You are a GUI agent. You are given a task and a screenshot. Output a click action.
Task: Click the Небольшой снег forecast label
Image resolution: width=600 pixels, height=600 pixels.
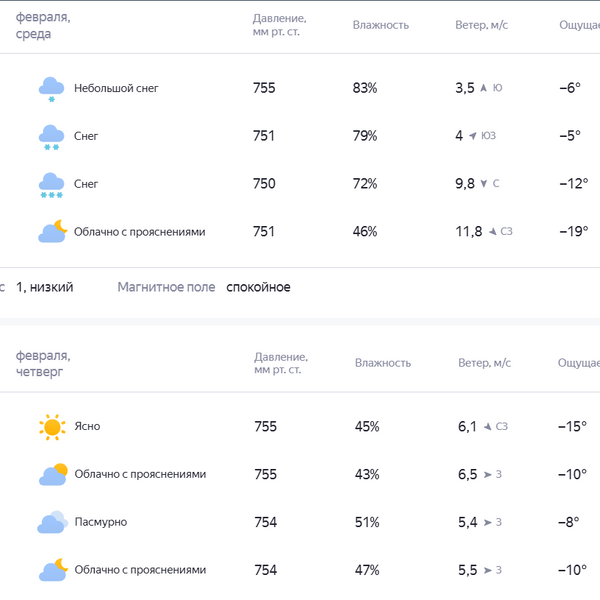point(116,88)
